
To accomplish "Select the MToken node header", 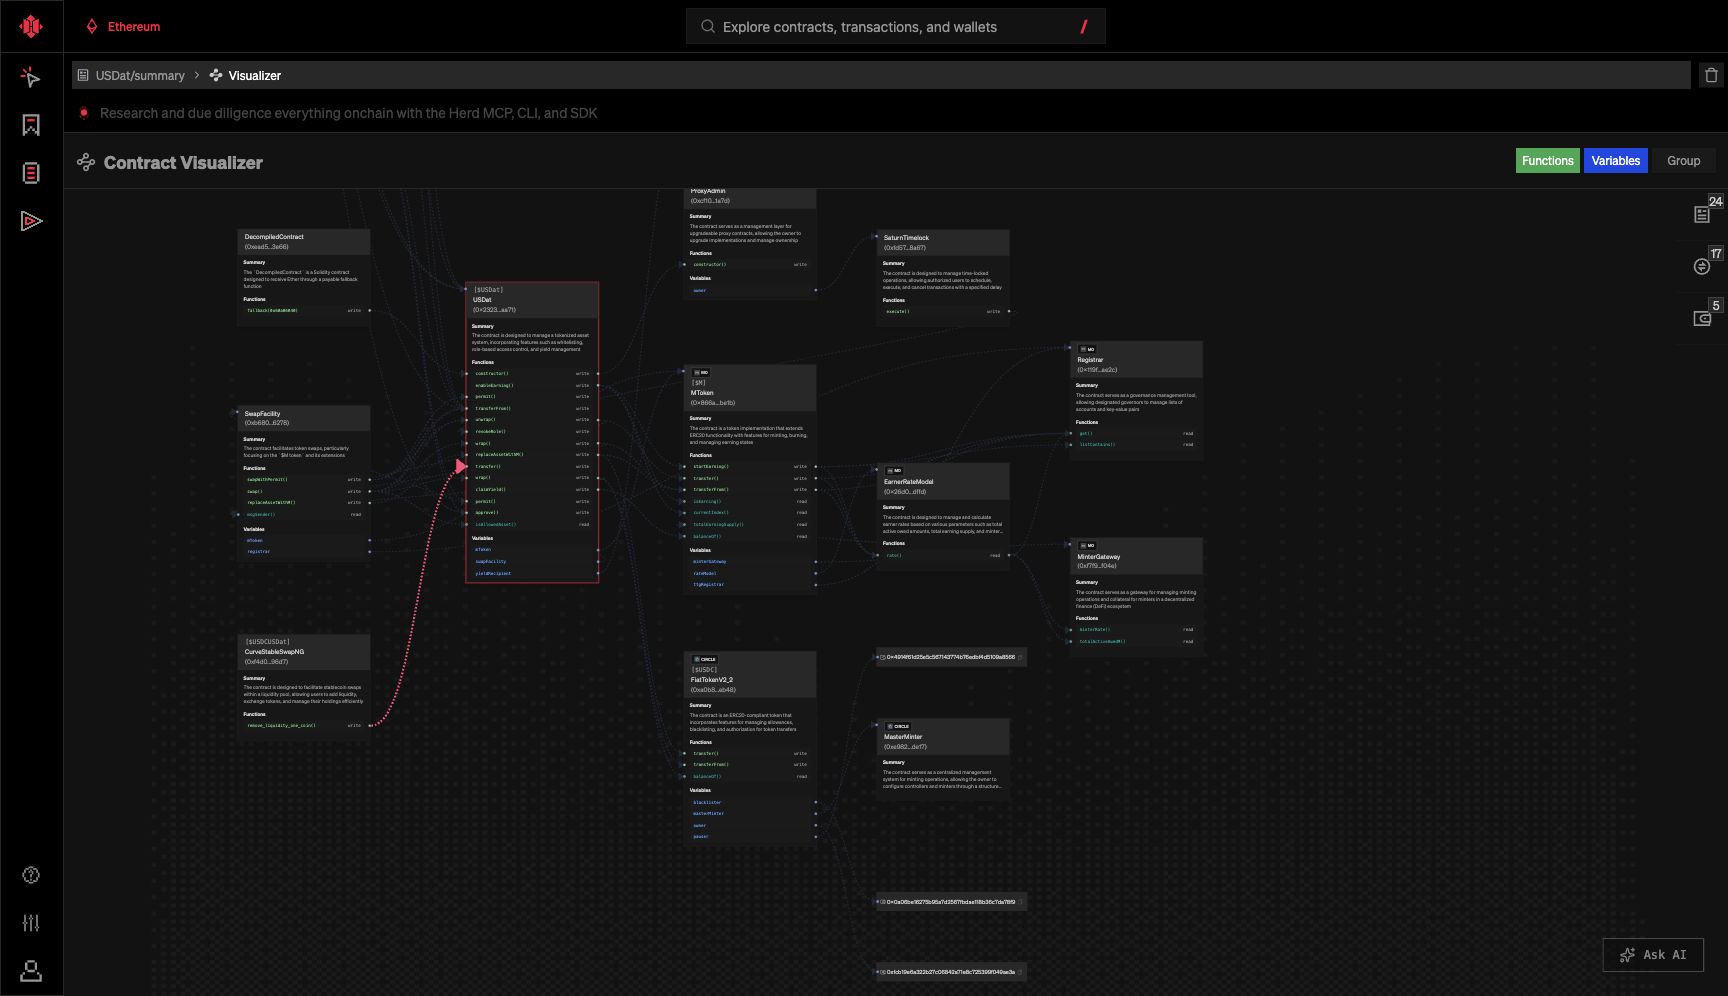I will (x=750, y=387).
